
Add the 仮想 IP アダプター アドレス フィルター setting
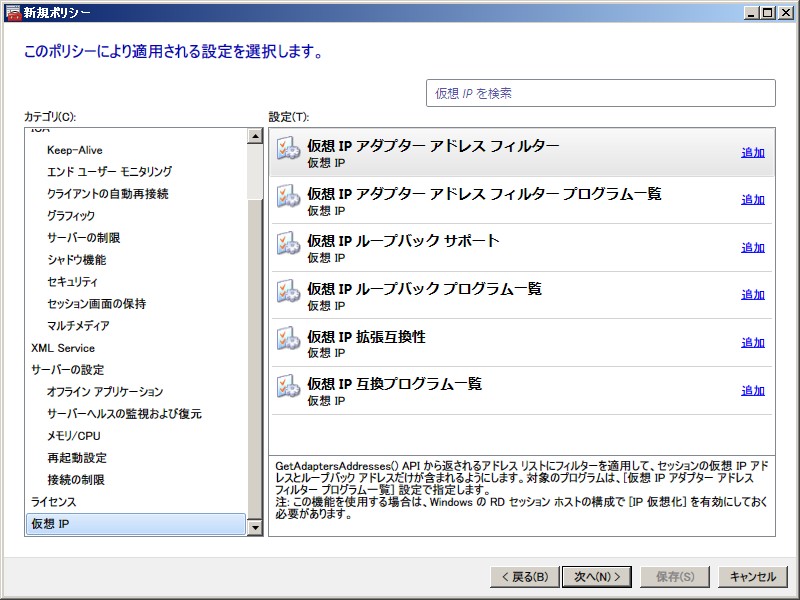[752, 153]
